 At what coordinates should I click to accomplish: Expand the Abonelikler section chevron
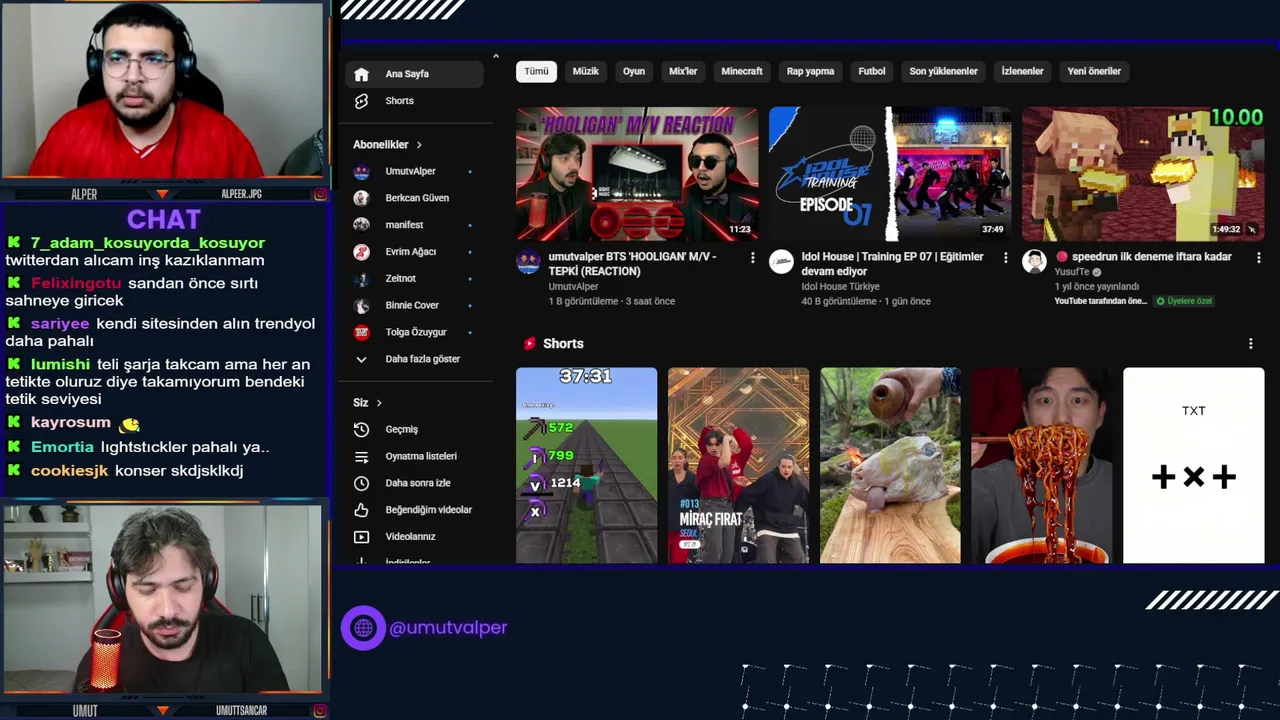(x=419, y=145)
